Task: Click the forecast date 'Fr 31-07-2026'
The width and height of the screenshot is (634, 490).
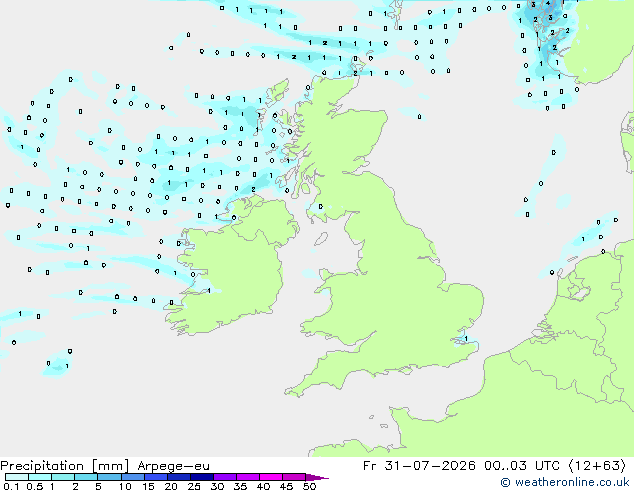Action: (419, 466)
